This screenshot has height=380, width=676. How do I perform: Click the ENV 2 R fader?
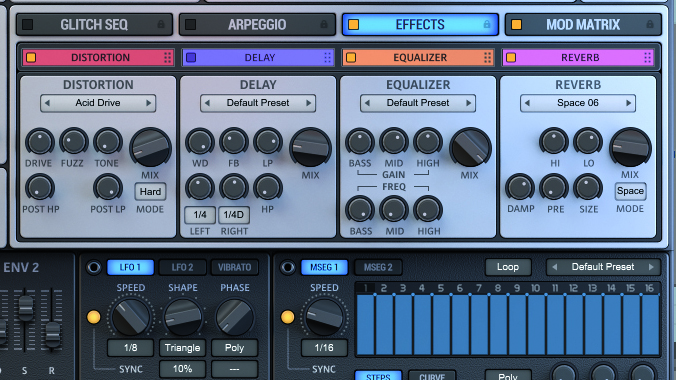(53, 333)
